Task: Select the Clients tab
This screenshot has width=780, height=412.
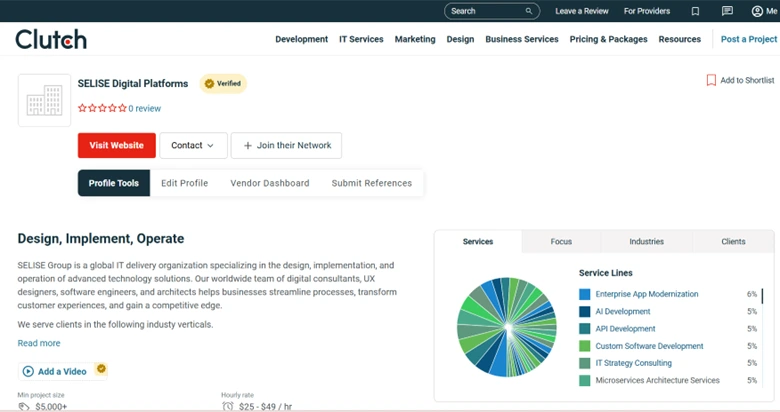Action: click(x=733, y=242)
